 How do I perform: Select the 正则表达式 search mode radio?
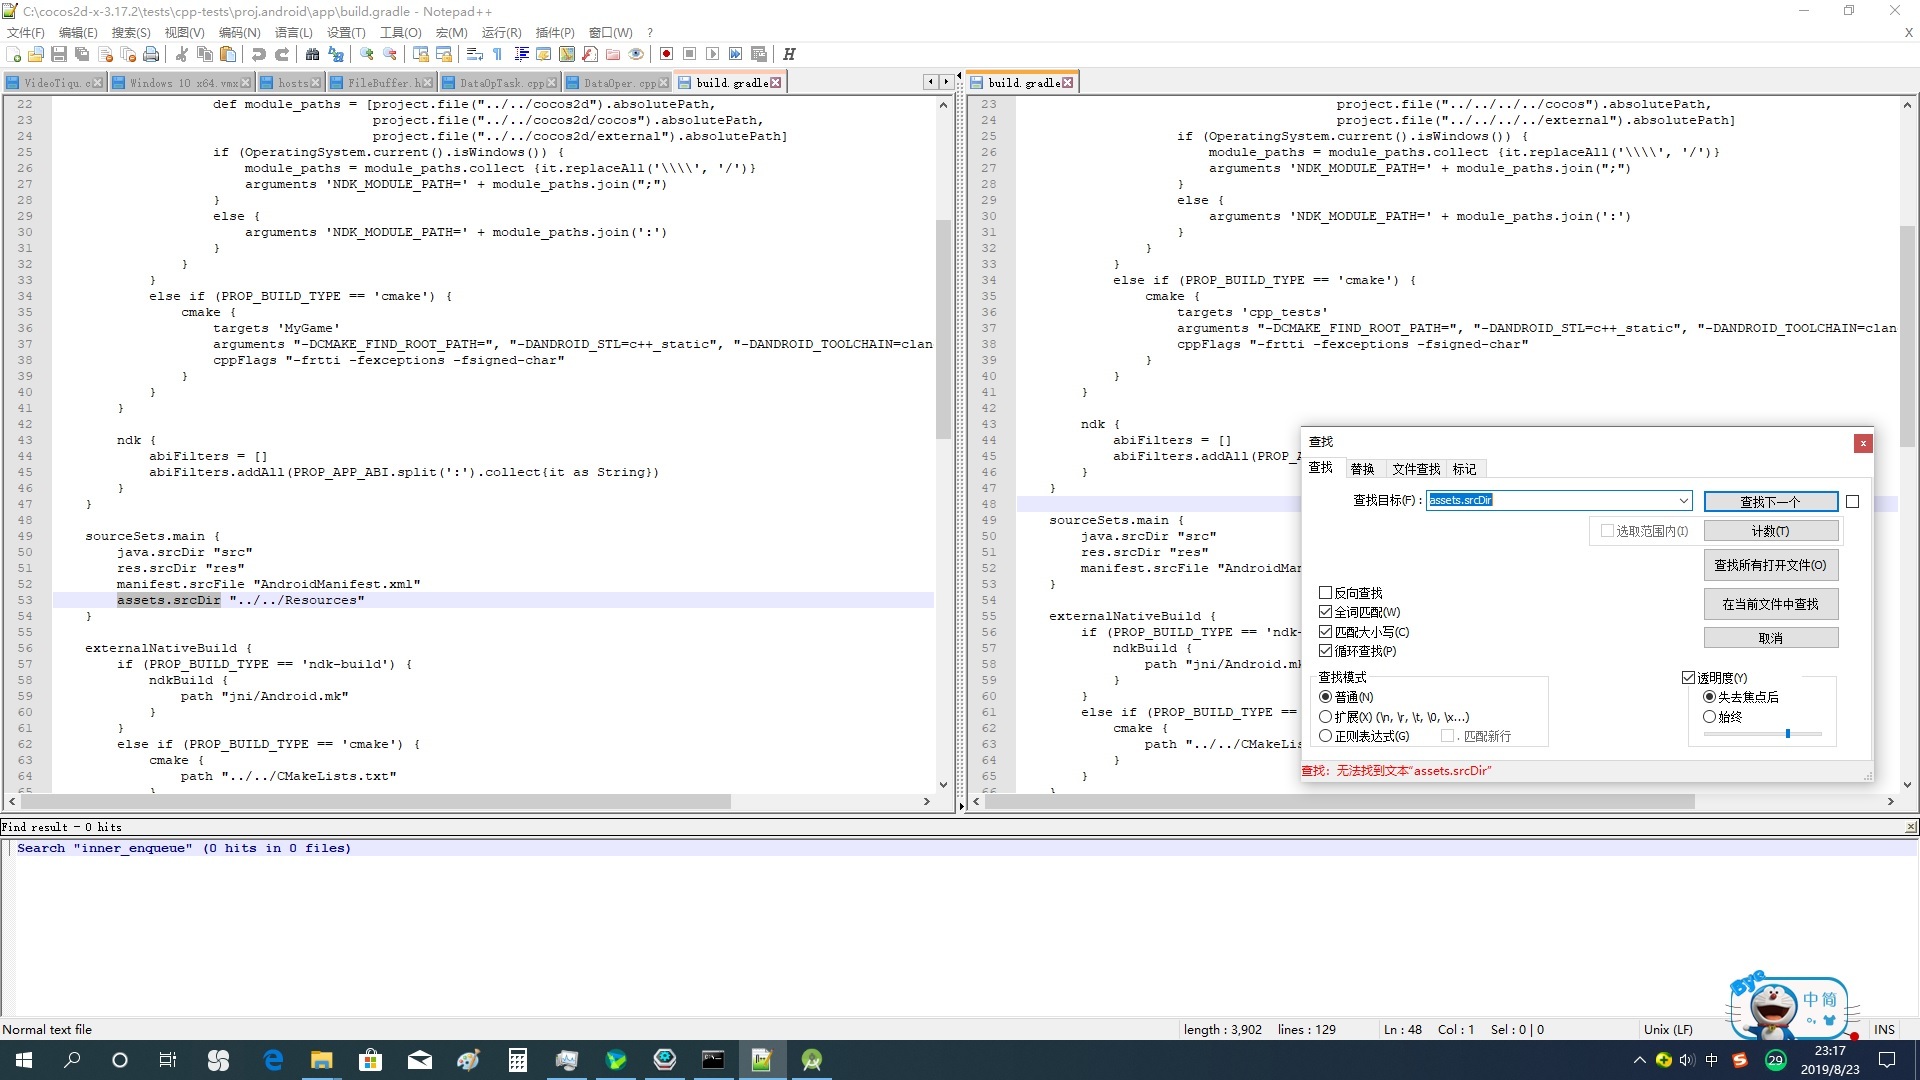[1326, 736]
